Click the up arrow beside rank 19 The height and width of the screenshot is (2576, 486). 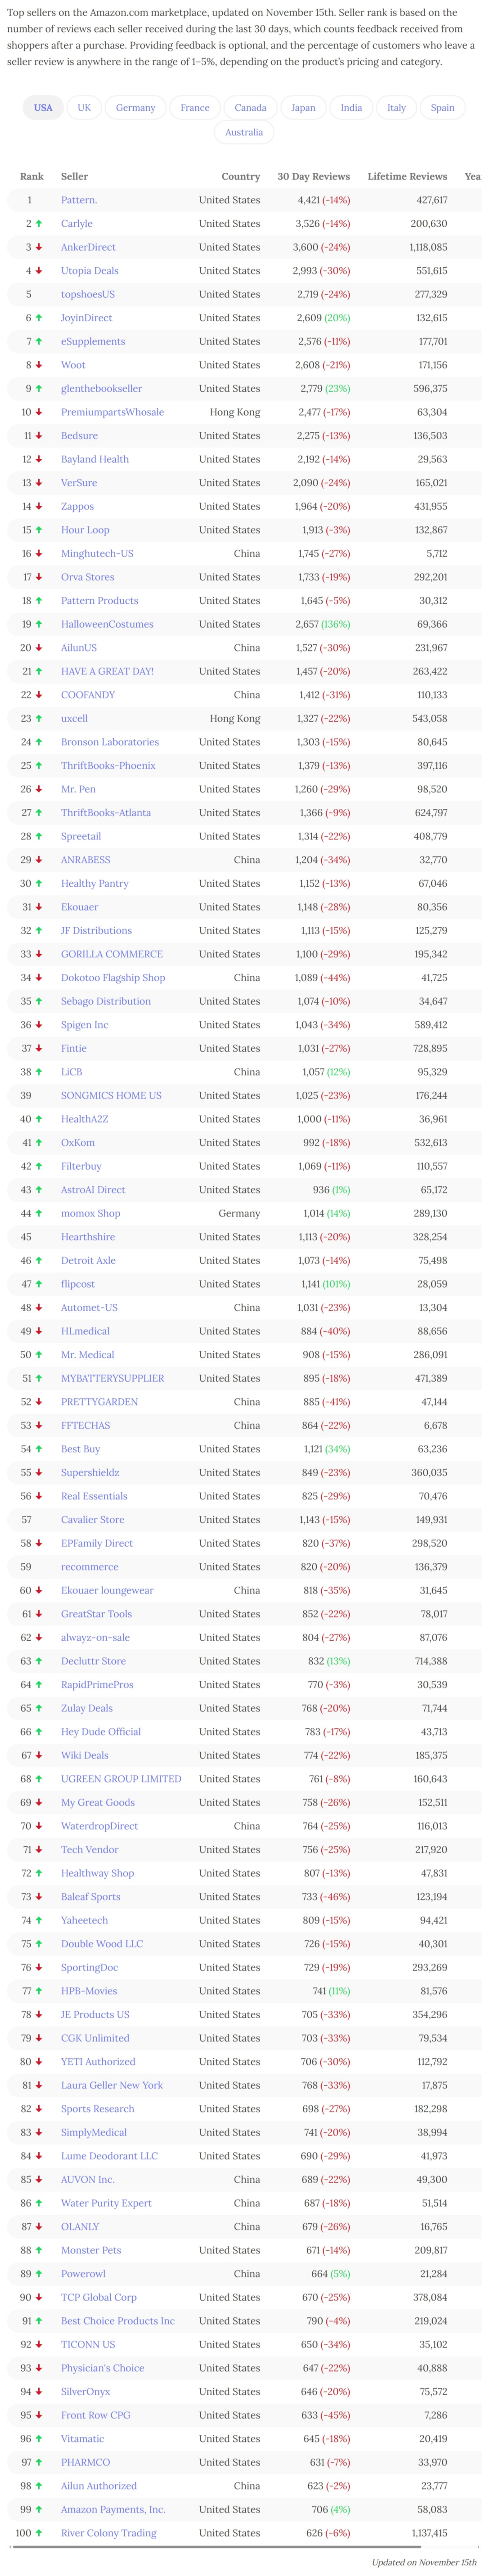[x=39, y=624]
